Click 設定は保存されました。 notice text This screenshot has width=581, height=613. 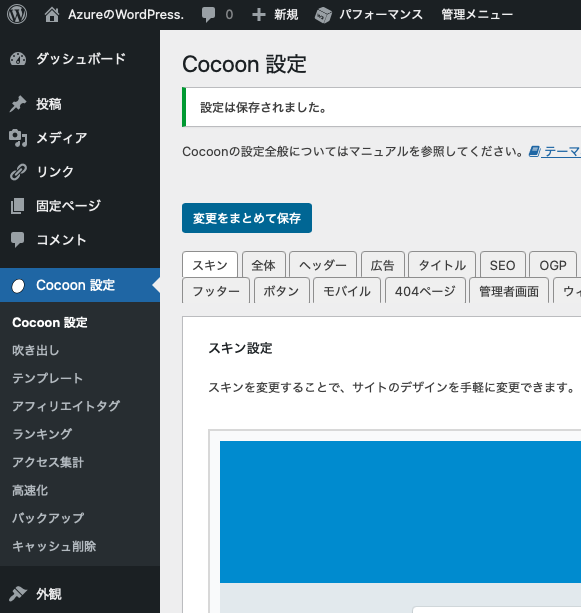(263, 107)
